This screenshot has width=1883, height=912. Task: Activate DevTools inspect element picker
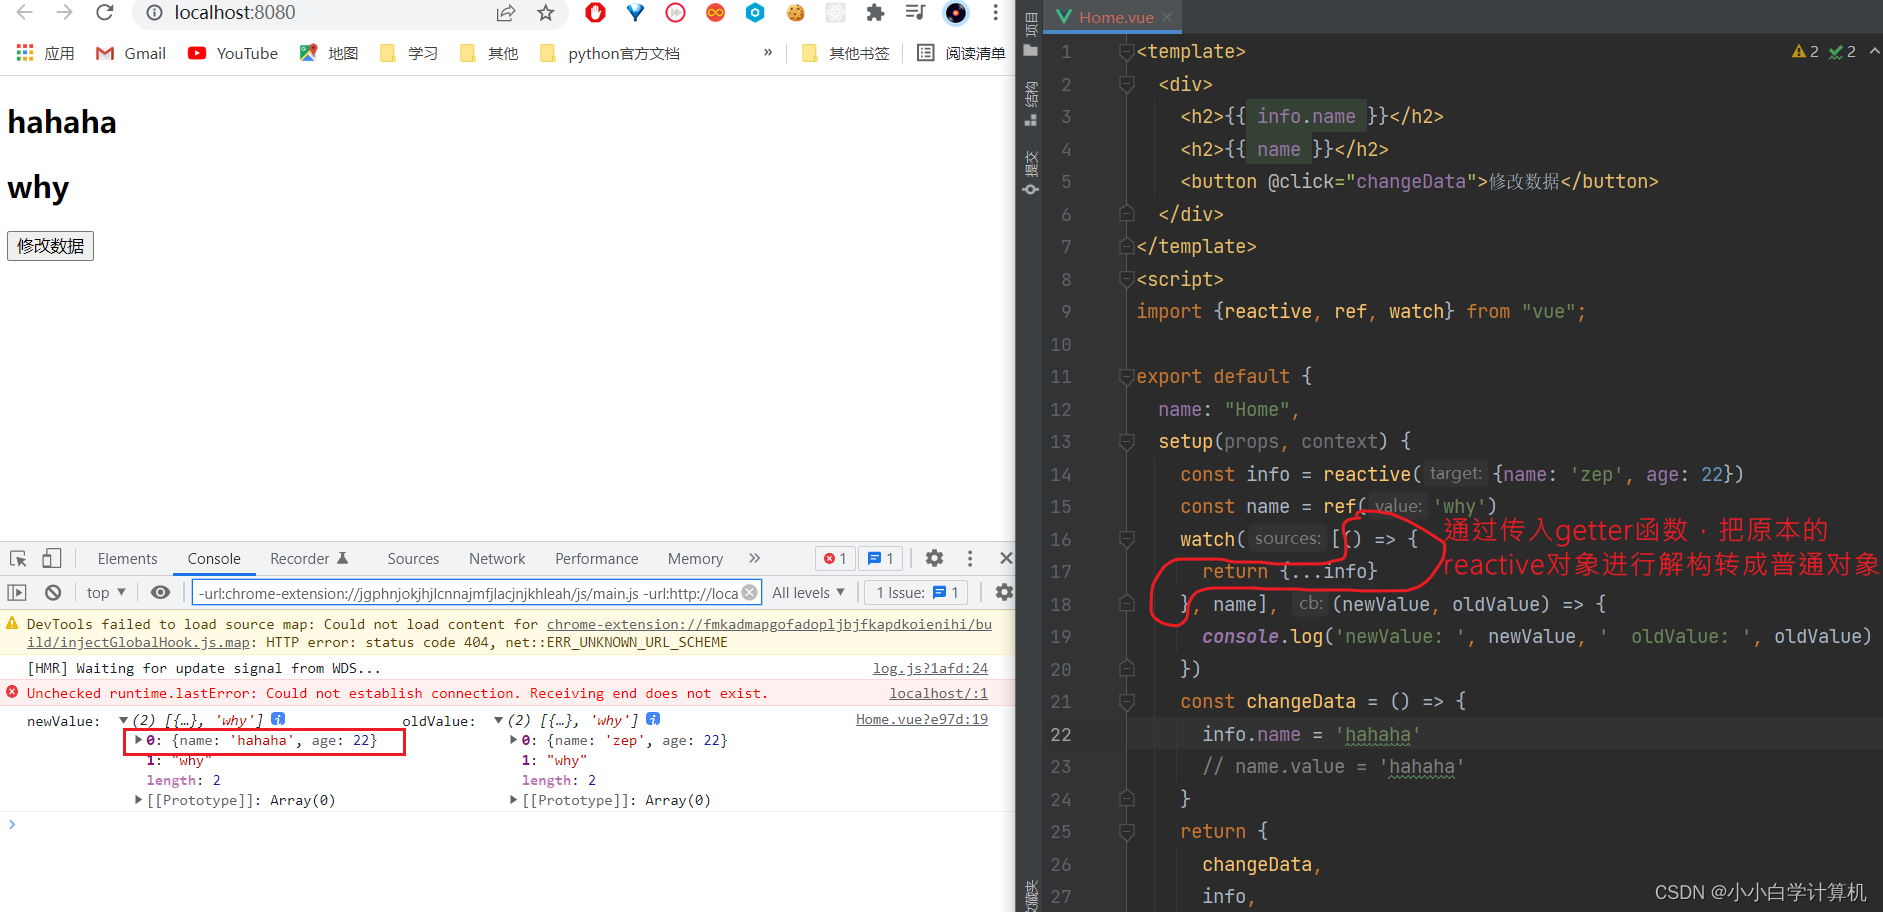point(18,558)
